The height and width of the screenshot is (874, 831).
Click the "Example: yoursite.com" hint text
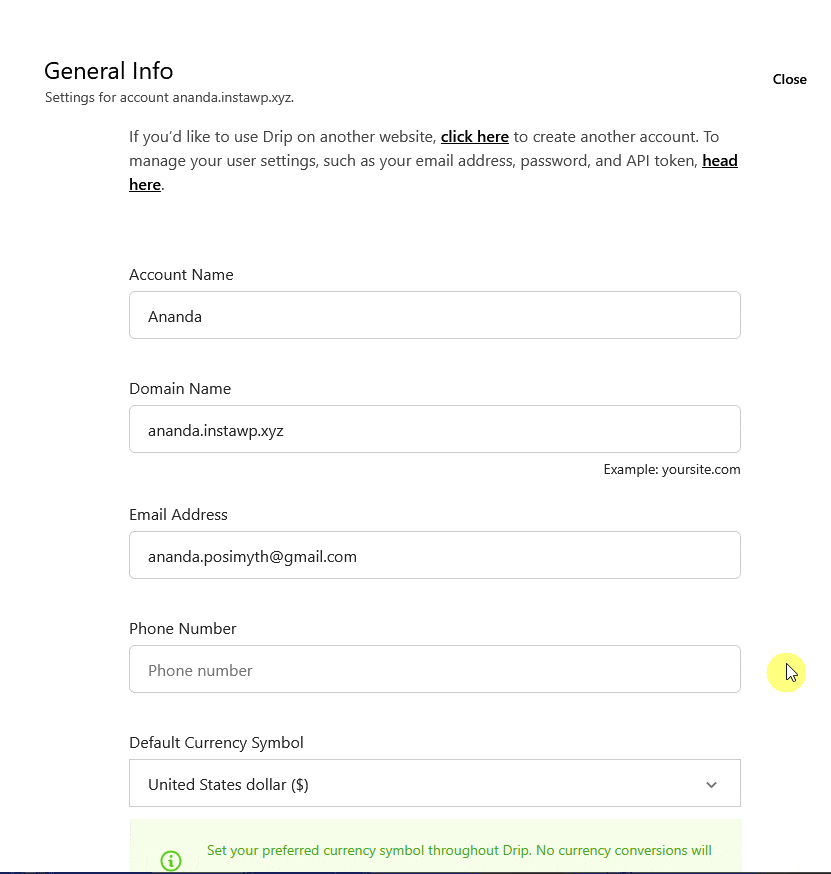click(671, 469)
